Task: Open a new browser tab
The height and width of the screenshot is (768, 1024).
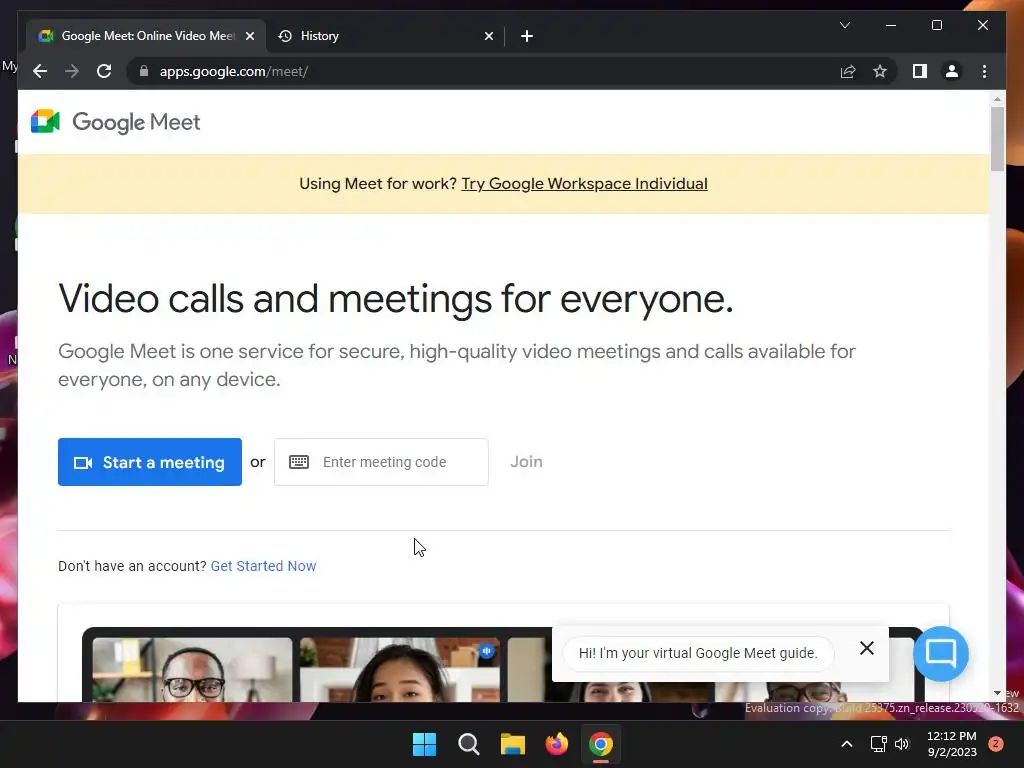Action: coord(526,36)
